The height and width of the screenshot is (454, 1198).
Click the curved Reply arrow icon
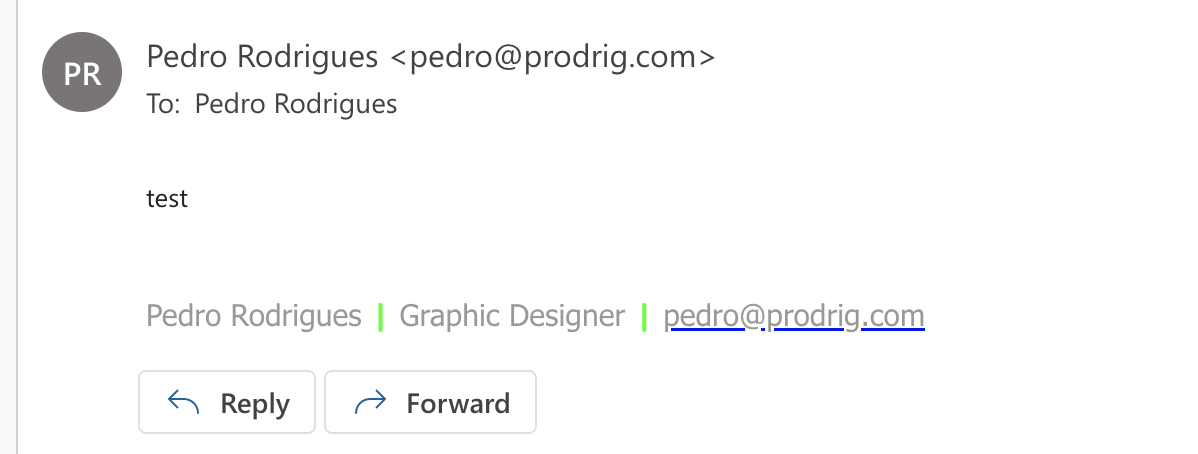[183, 403]
